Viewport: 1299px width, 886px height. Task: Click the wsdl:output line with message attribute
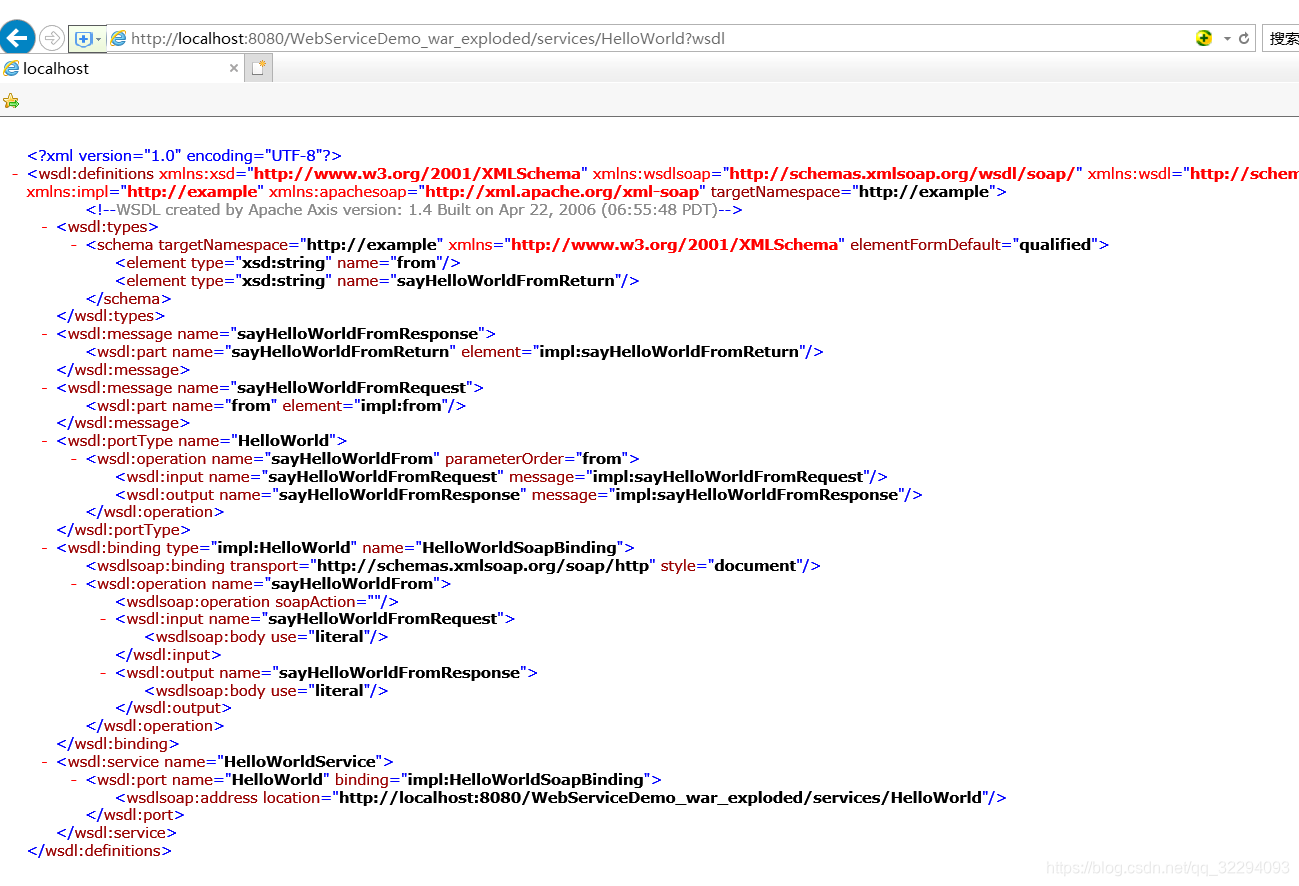pos(519,495)
